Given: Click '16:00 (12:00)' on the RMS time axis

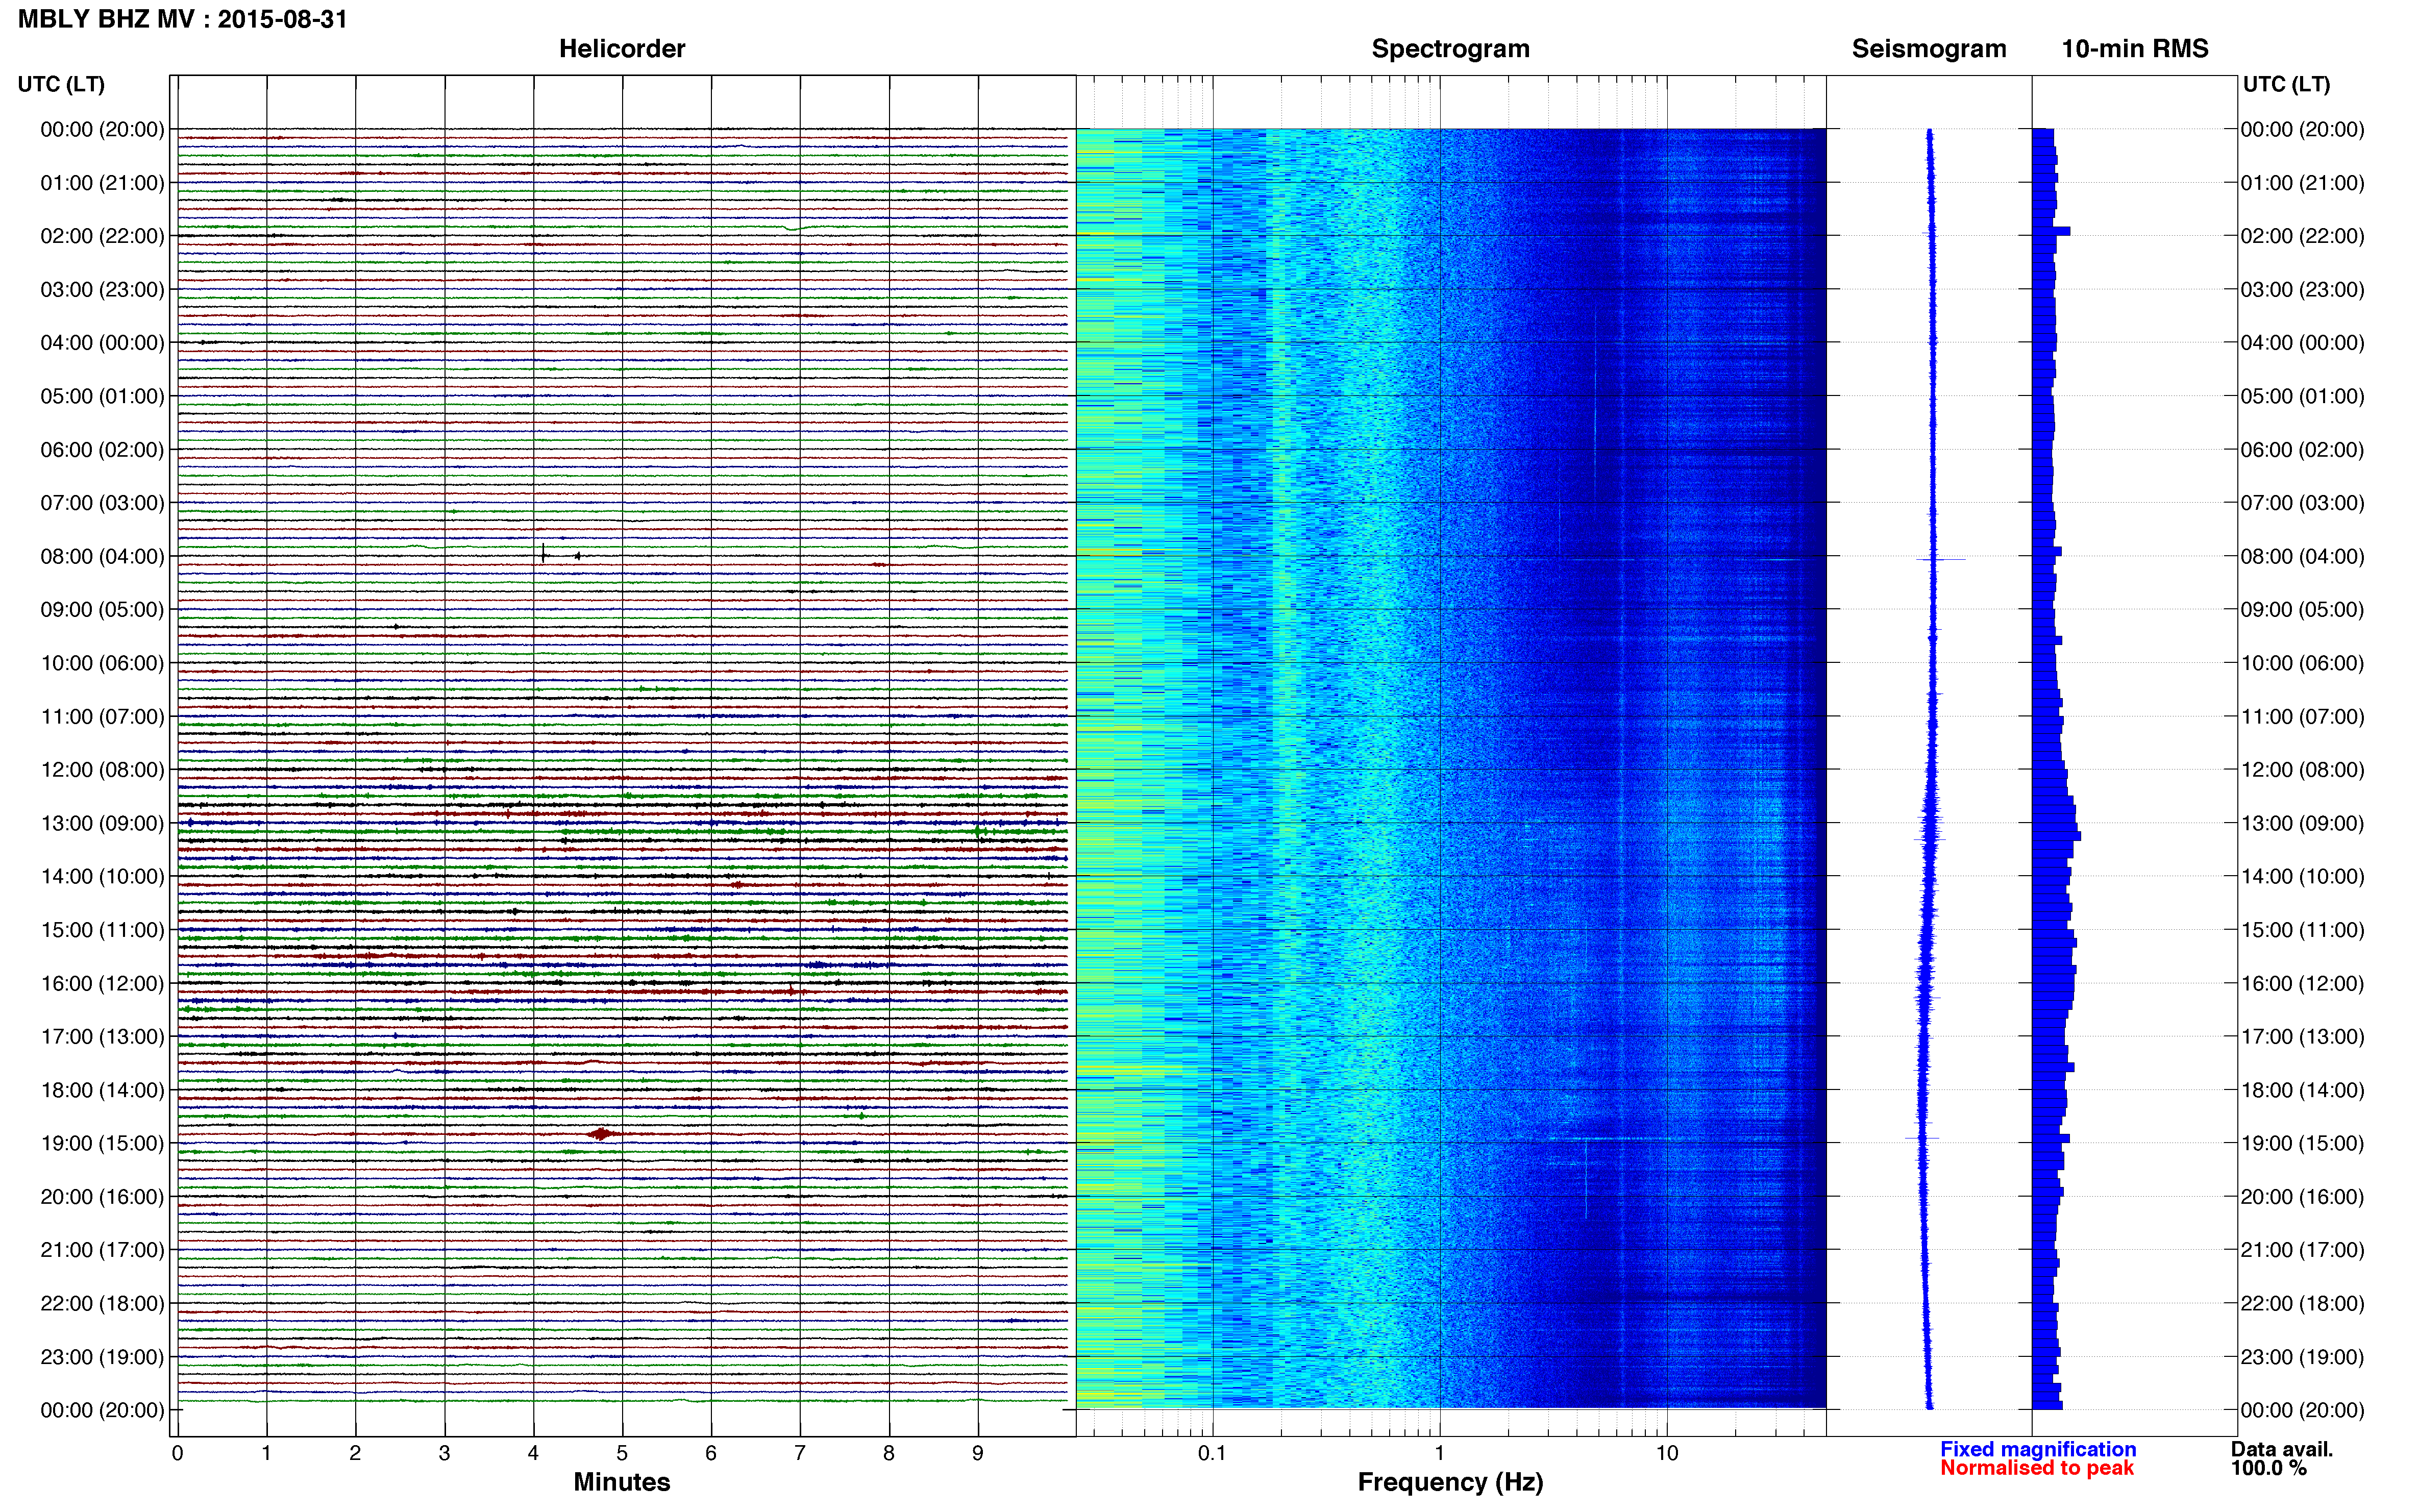Looking at the screenshot, I should pyautogui.click(x=2302, y=983).
